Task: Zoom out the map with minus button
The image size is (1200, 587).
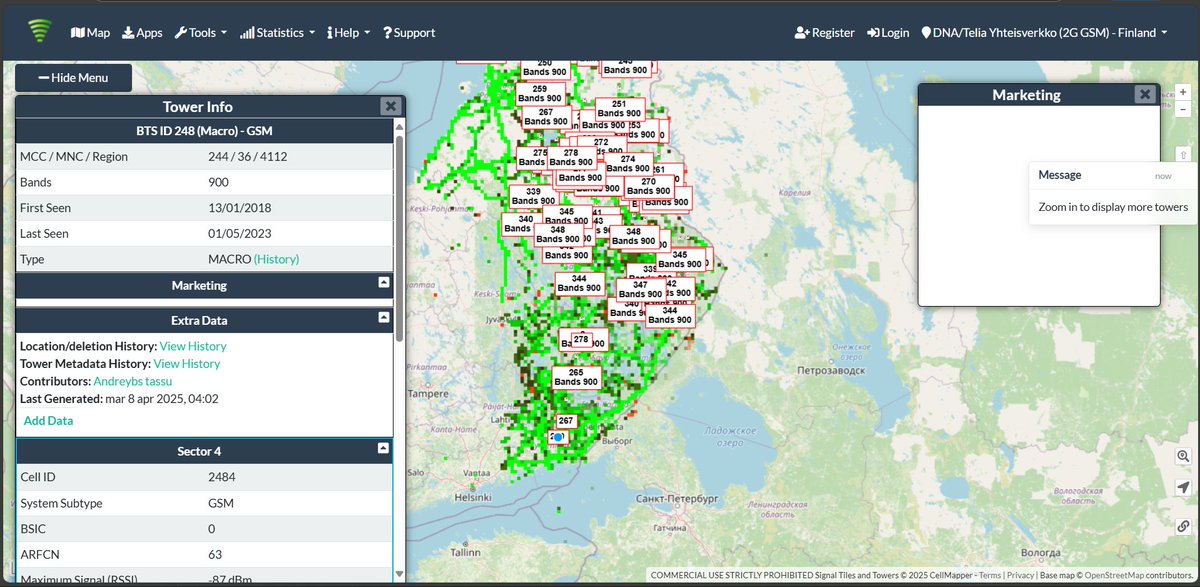Action: tap(1183, 108)
